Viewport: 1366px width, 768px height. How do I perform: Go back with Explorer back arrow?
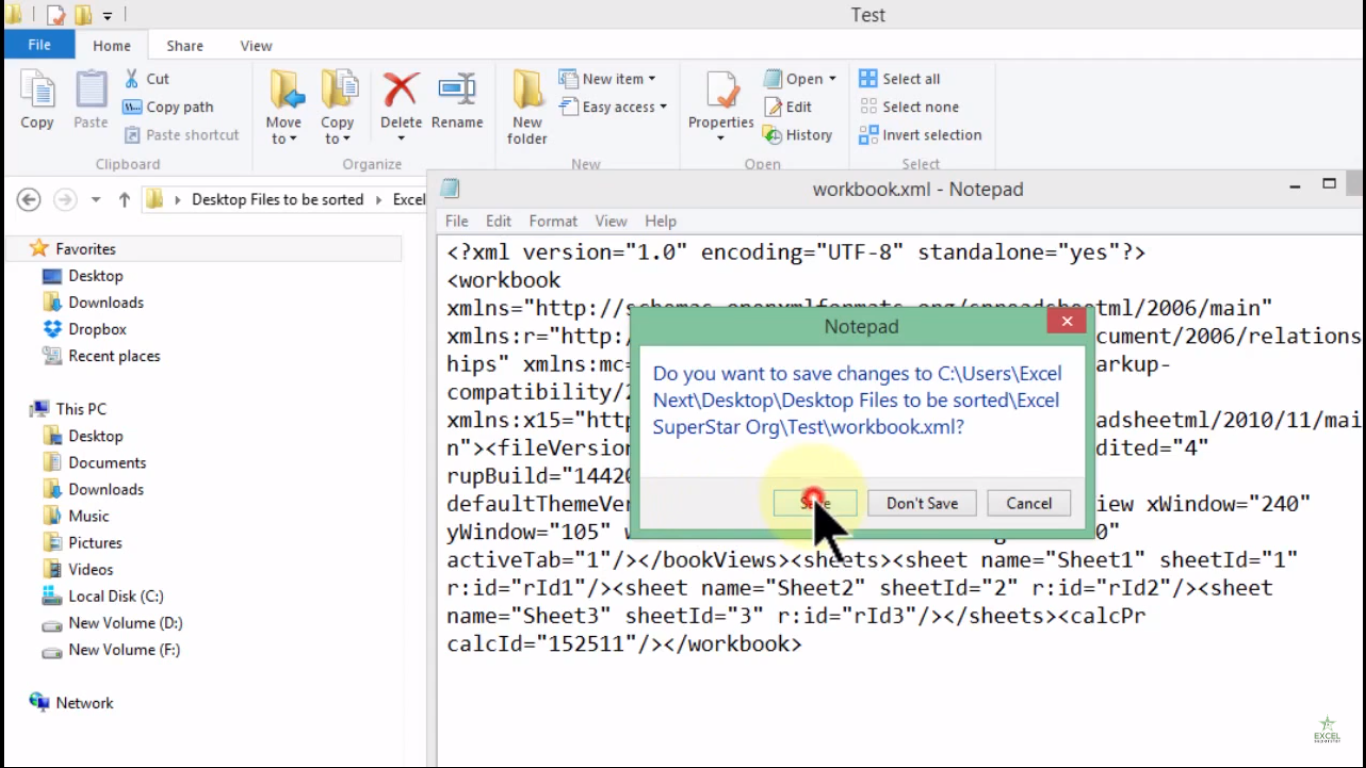[x=29, y=200]
